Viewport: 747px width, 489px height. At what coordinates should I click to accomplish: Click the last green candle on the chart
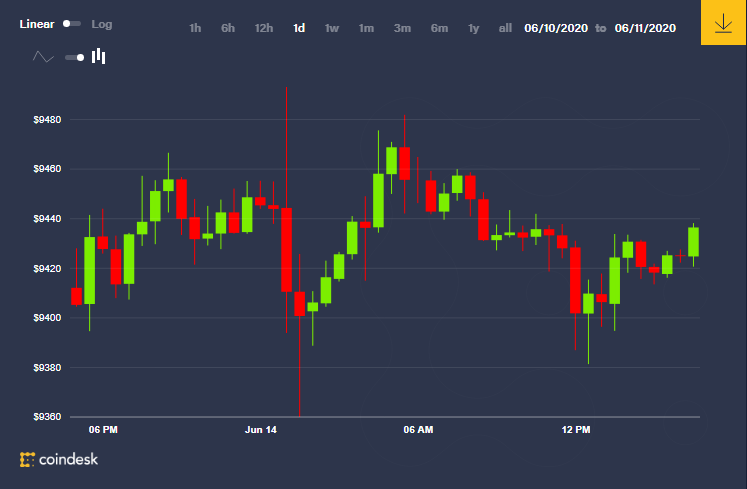(694, 242)
